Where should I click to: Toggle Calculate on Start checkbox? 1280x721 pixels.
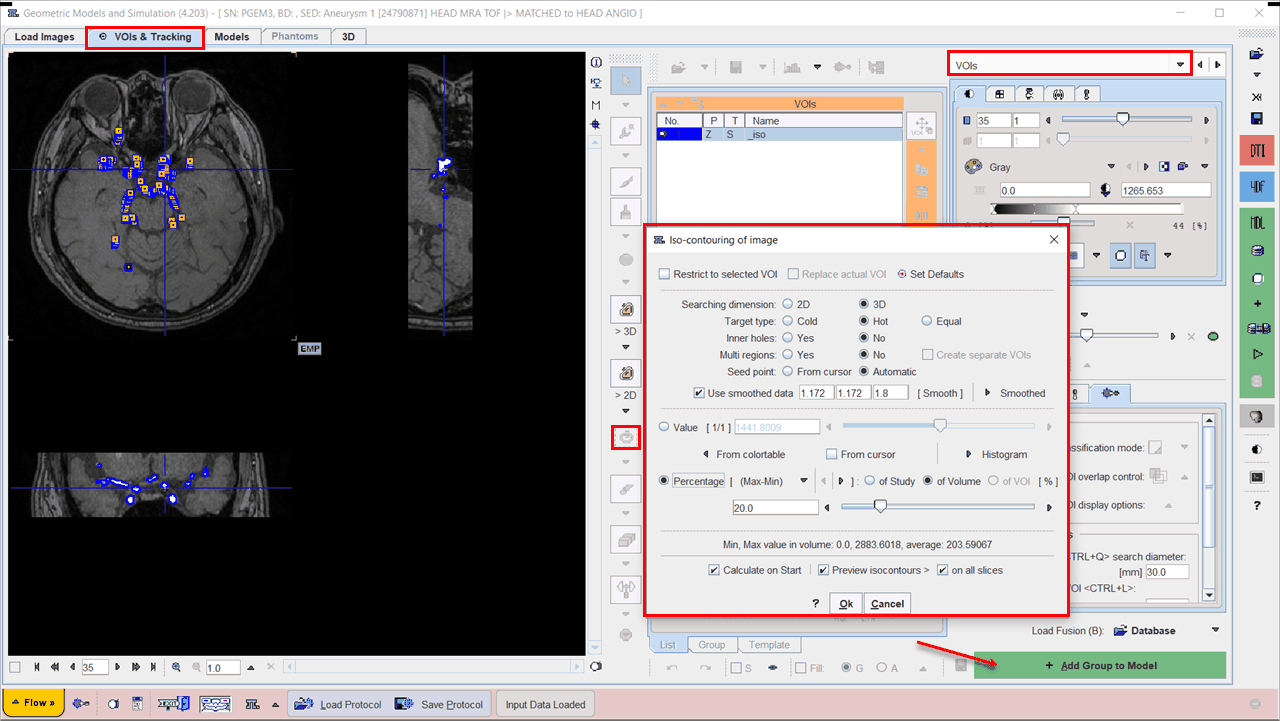714,570
